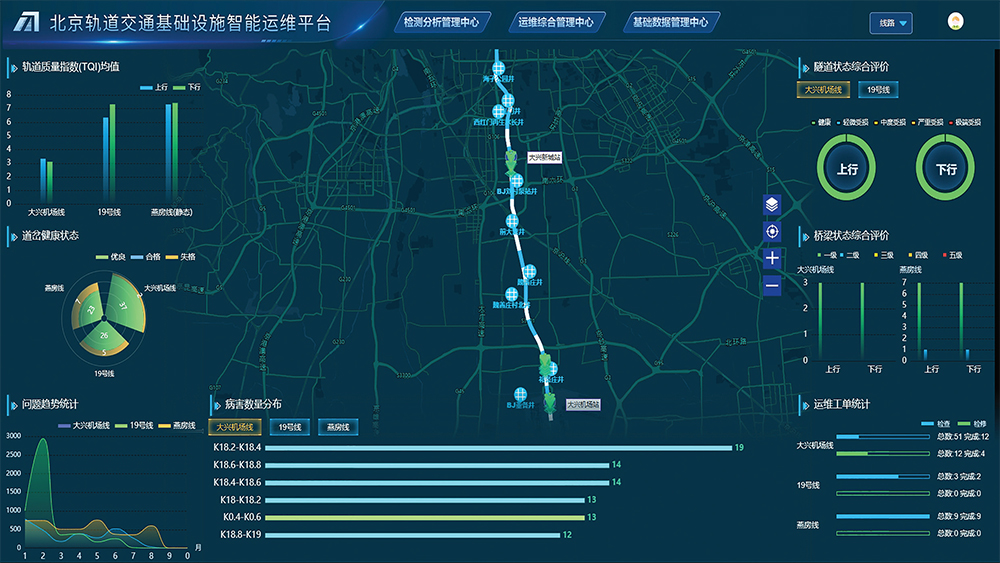Image resolution: width=1000 pixels, height=563 pixels.
Task: Go to 基础数据管理中心 in top navigation
Action: 671,21
